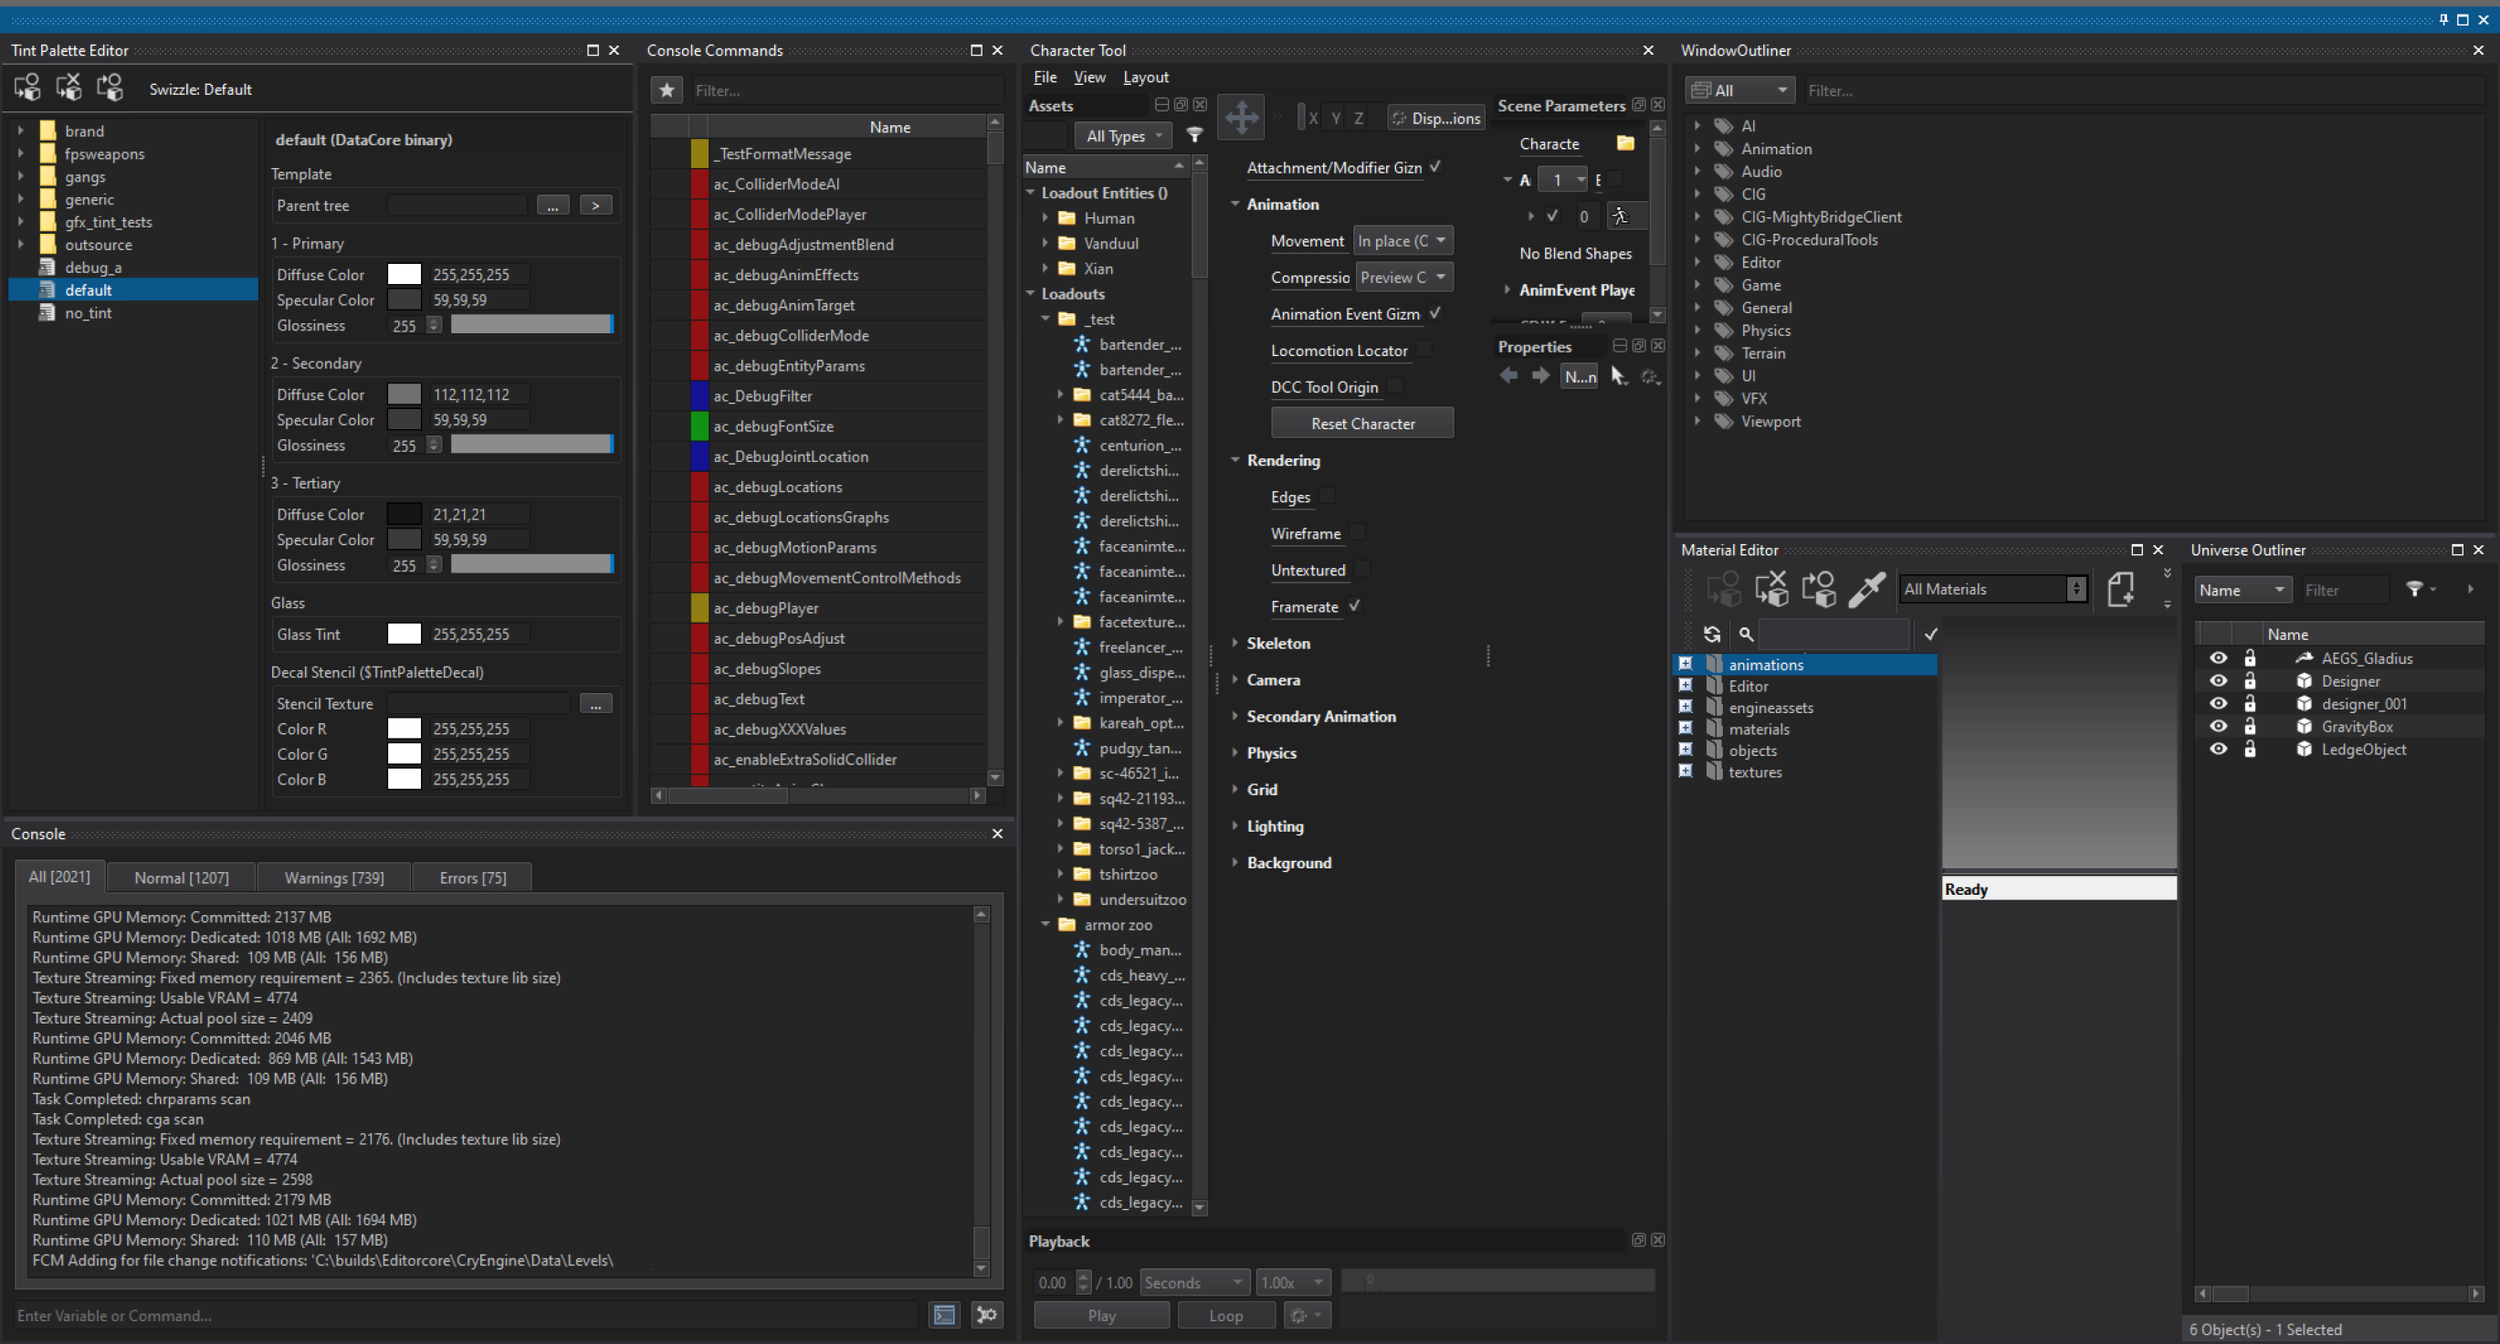
Task: Switch to the Errors [75] tab
Action: pos(472,877)
